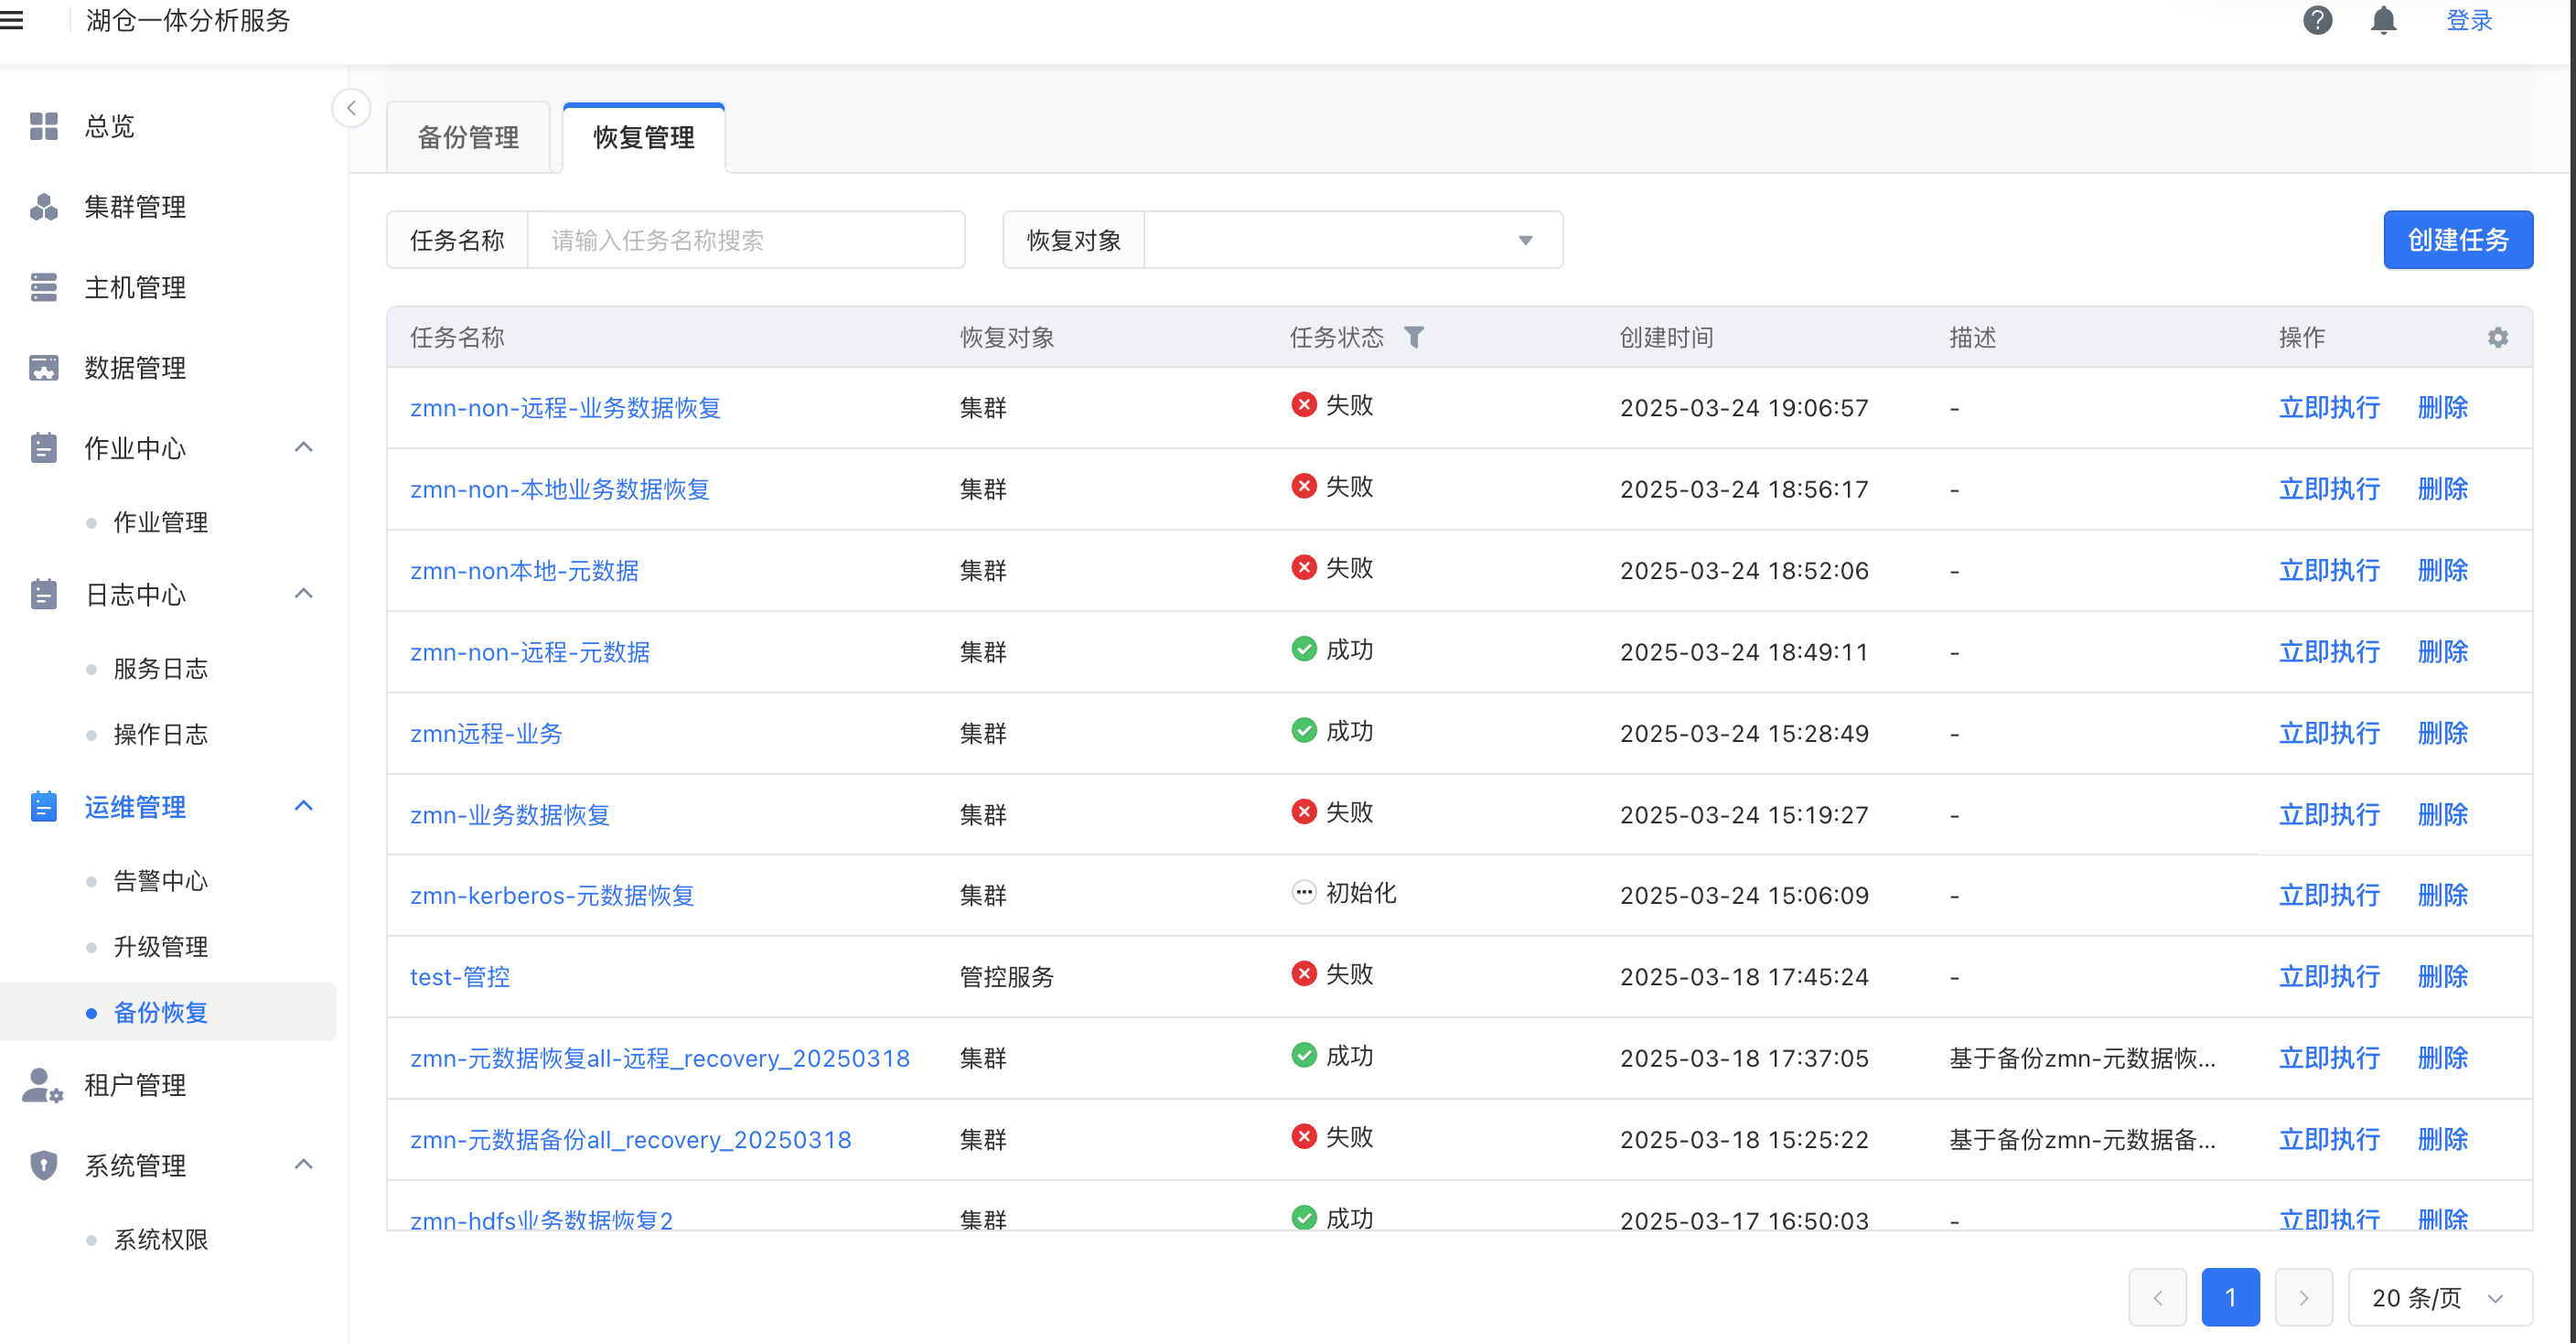Open task zmn-non-远程-元数据
This screenshot has width=2576, height=1343.
[x=530, y=652]
